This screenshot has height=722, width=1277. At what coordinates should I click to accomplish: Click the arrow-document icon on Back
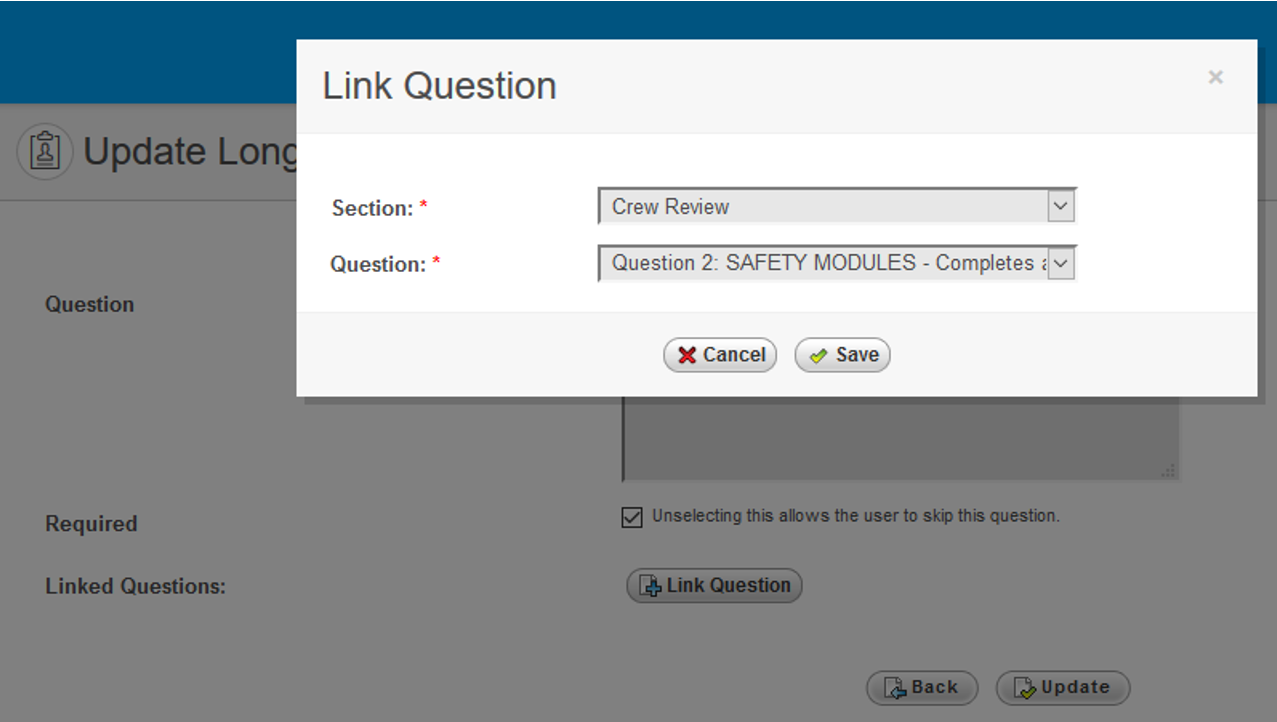[x=895, y=688]
